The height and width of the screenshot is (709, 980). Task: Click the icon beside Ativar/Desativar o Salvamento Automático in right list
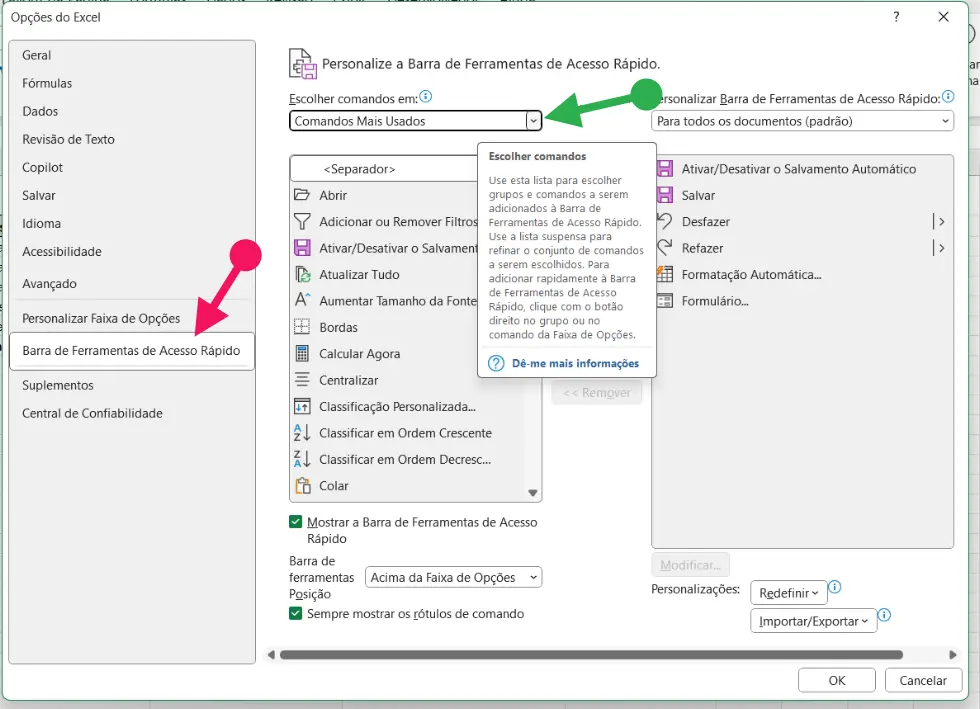(665, 169)
